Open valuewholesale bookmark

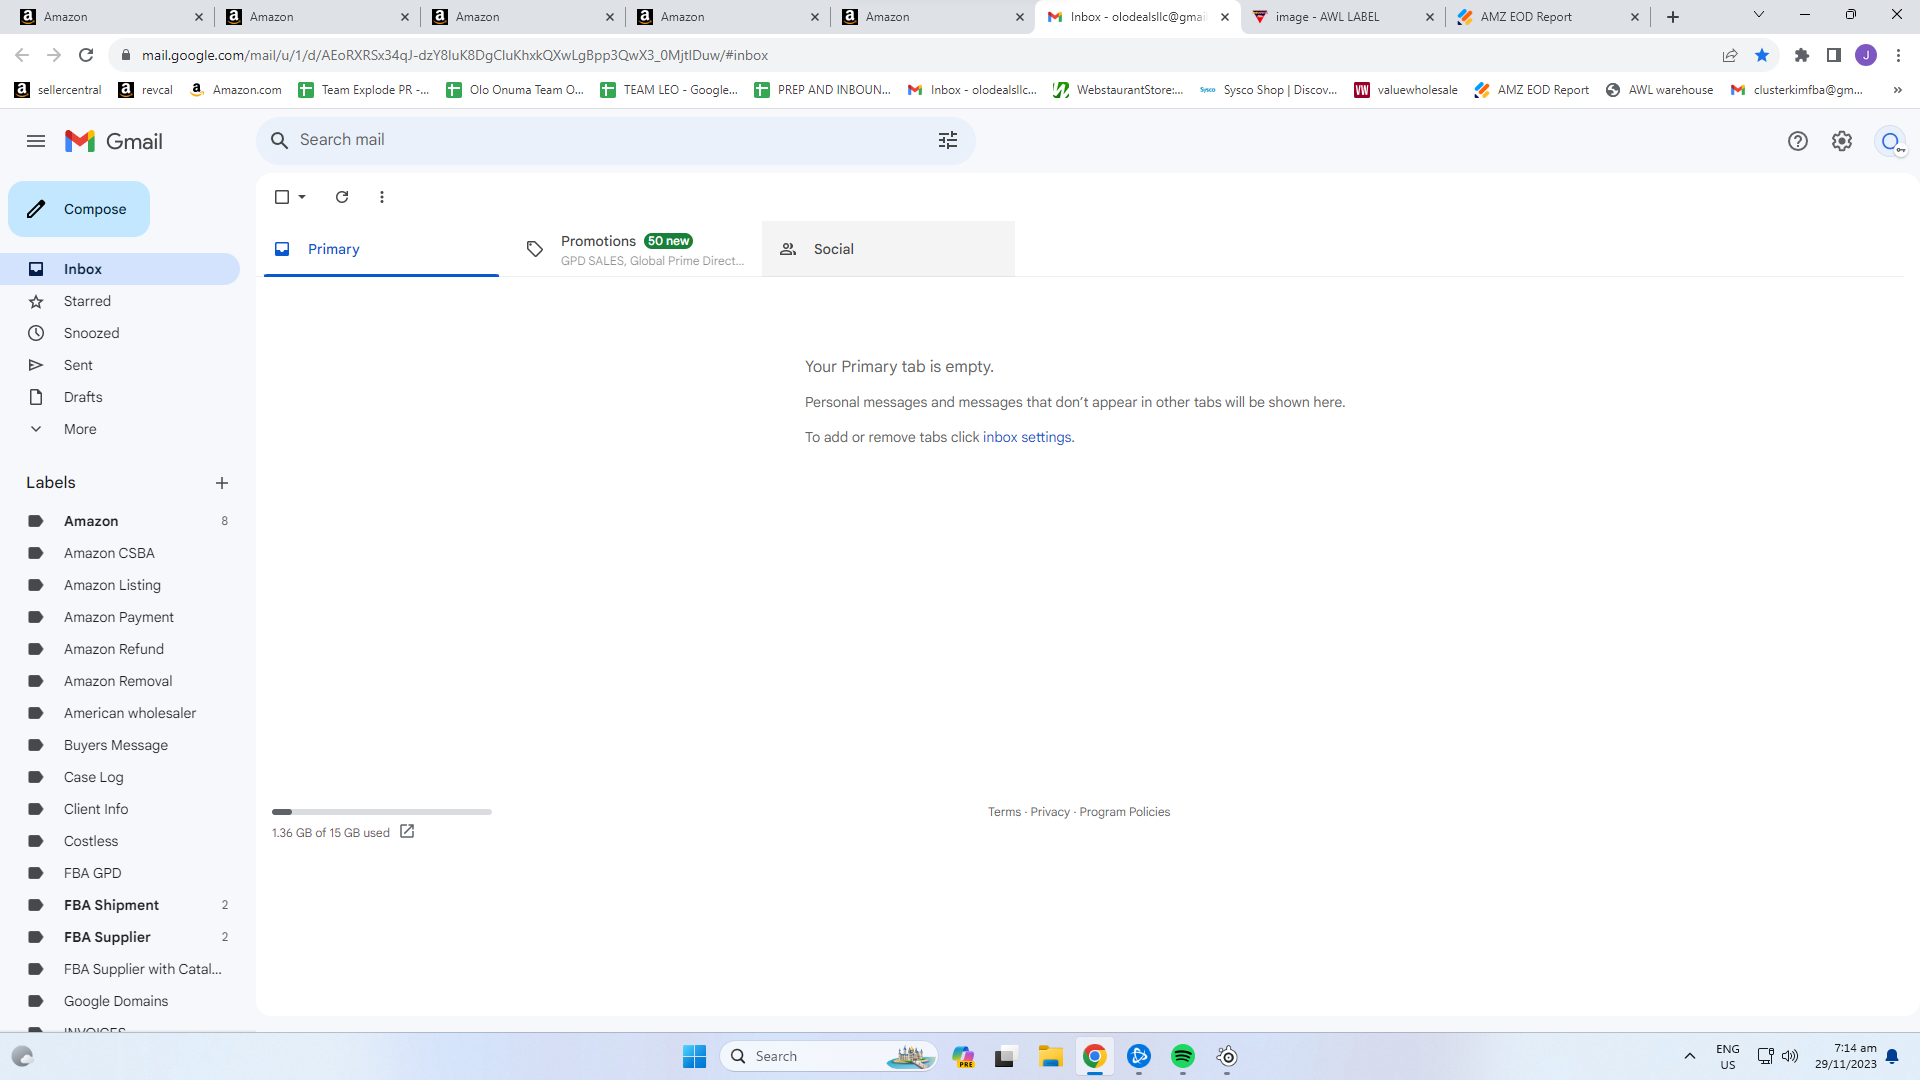pyautogui.click(x=1406, y=90)
